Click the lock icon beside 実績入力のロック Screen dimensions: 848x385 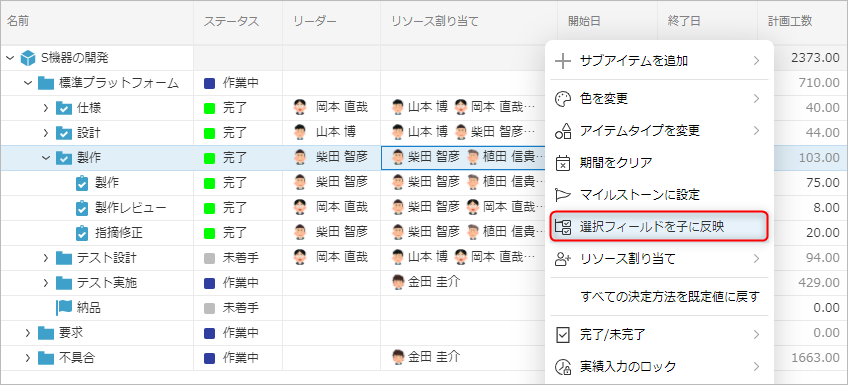click(564, 367)
